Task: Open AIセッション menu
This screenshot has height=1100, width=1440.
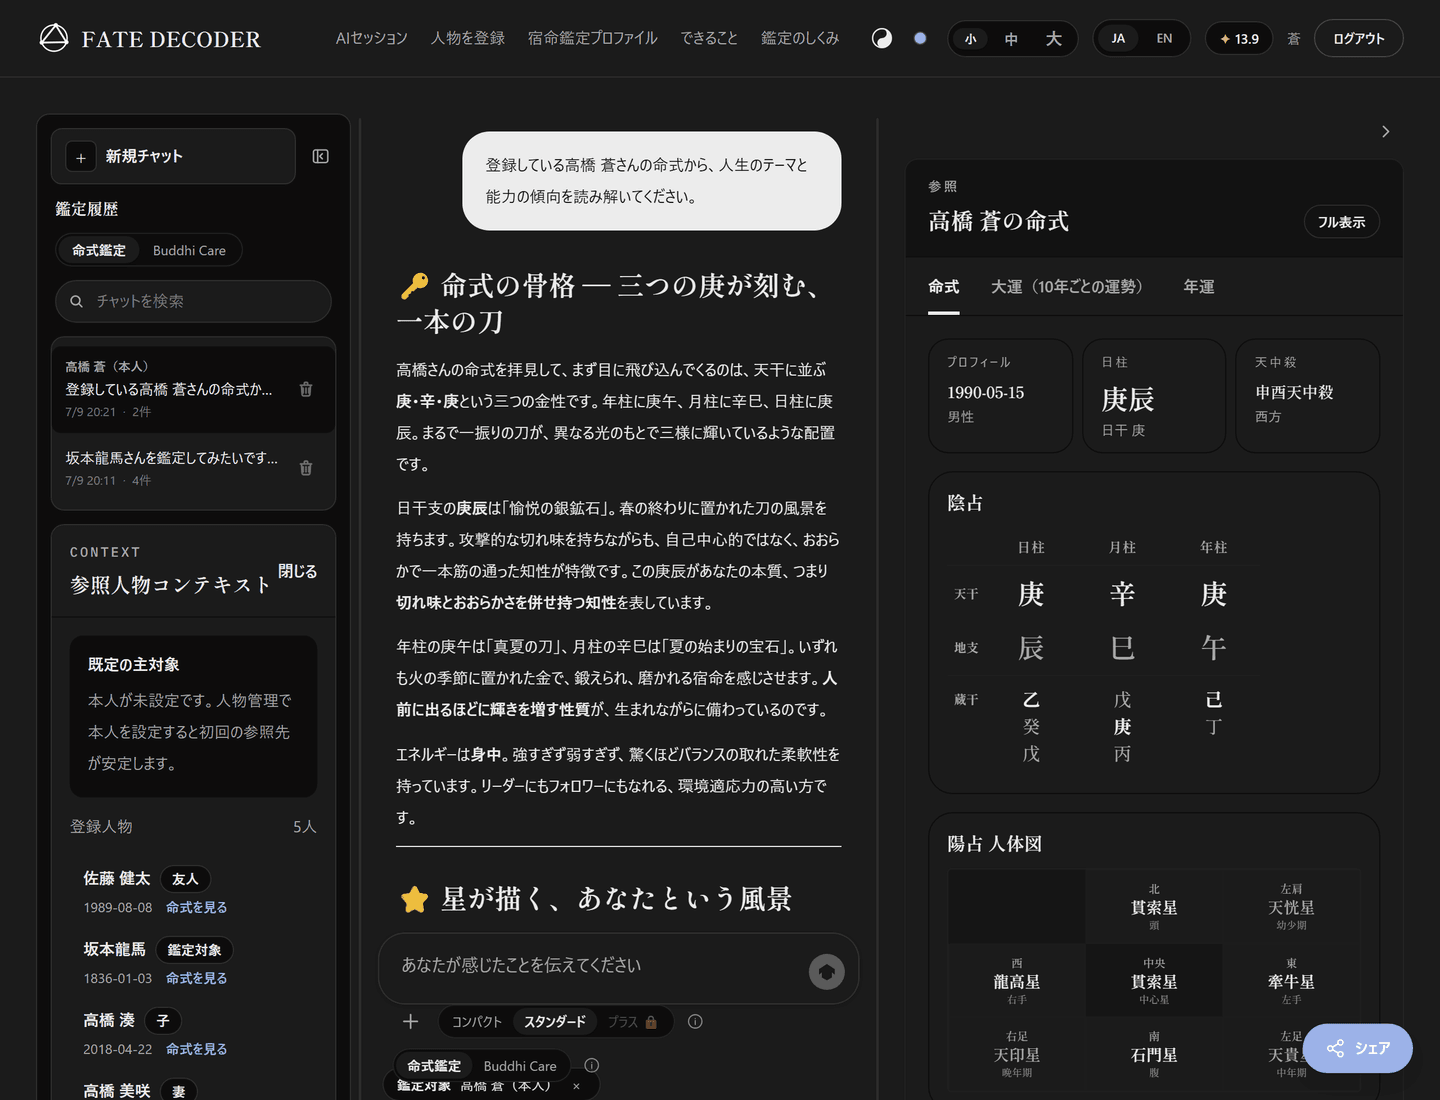Action: coord(372,38)
